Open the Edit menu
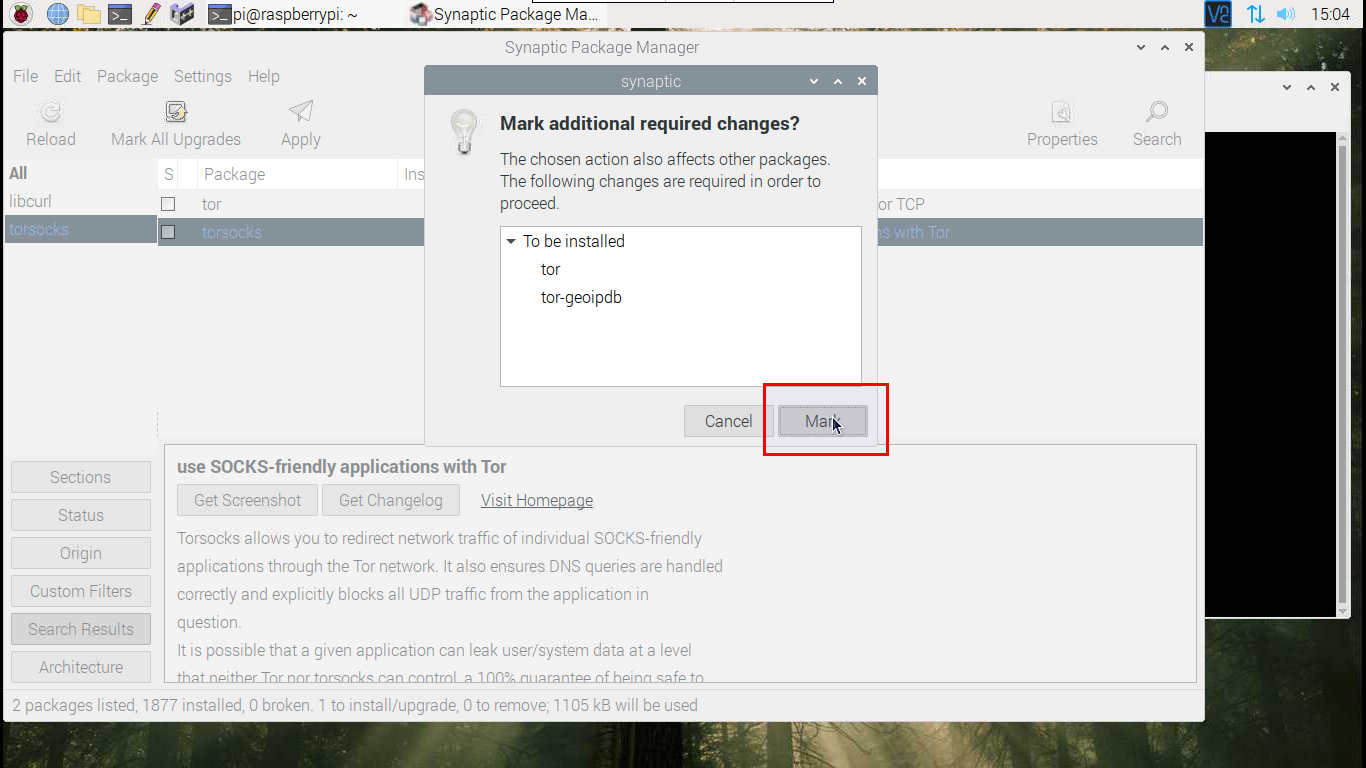 [x=67, y=76]
